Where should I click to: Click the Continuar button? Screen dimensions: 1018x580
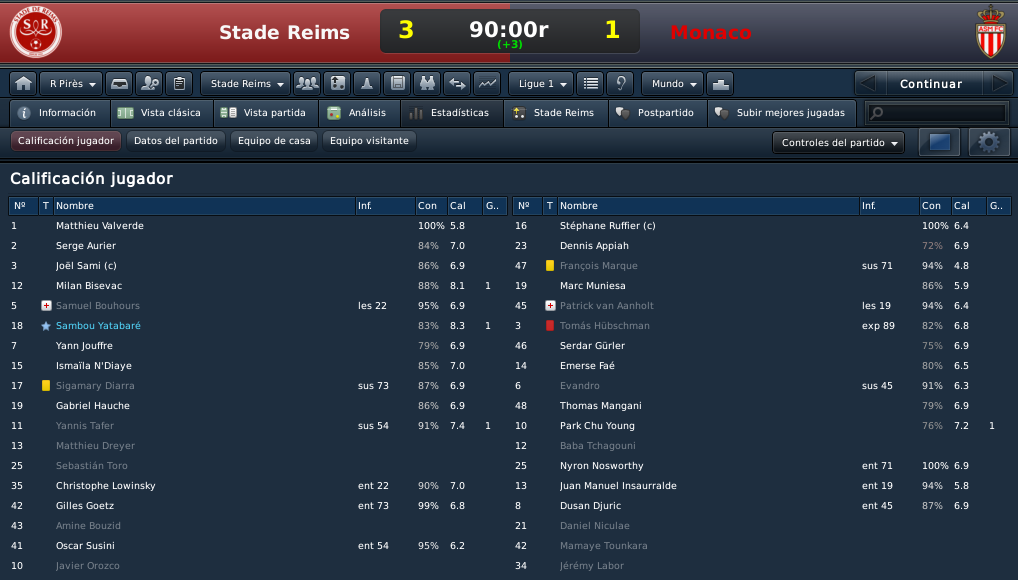[x=931, y=84]
